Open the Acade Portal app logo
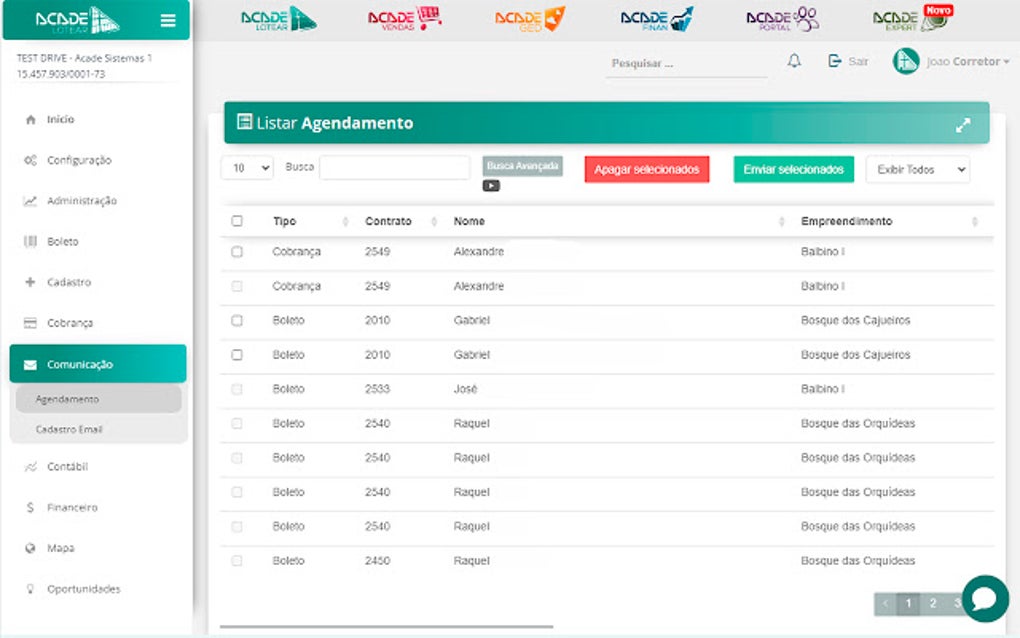 [x=783, y=19]
